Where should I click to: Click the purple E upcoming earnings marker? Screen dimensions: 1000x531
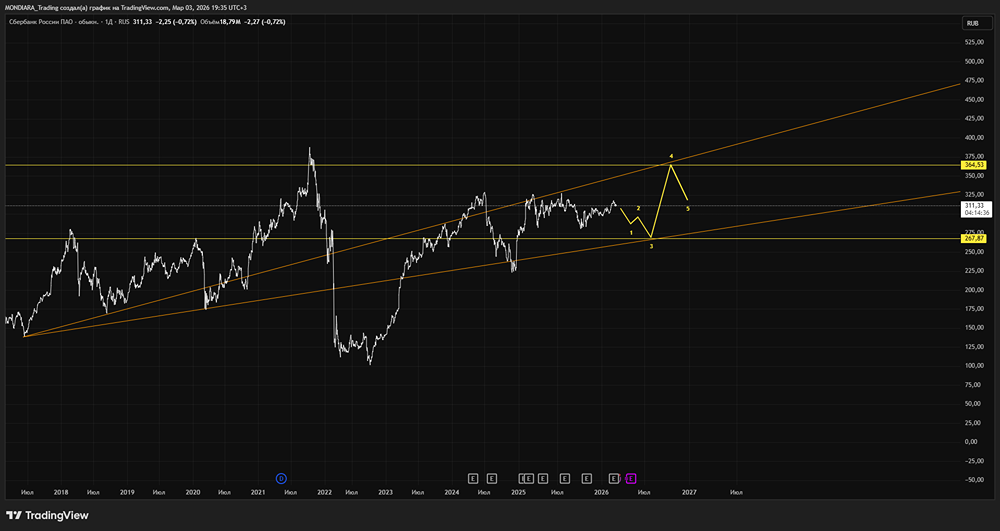[x=631, y=478]
